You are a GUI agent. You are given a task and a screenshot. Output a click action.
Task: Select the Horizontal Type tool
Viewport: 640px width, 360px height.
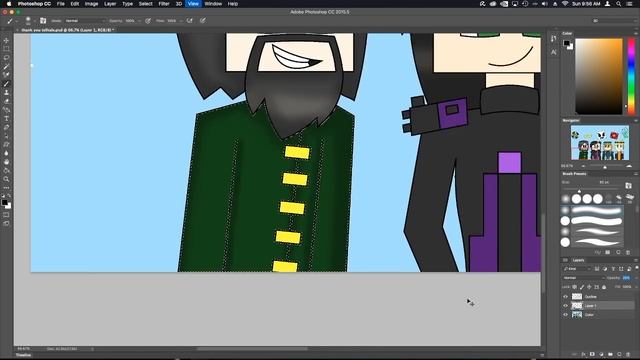point(6,118)
